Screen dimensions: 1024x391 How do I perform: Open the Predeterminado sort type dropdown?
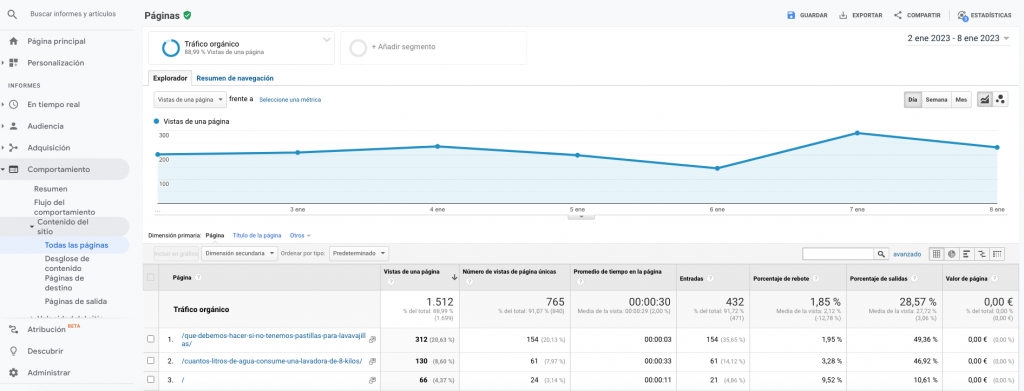pyautogui.click(x=359, y=253)
